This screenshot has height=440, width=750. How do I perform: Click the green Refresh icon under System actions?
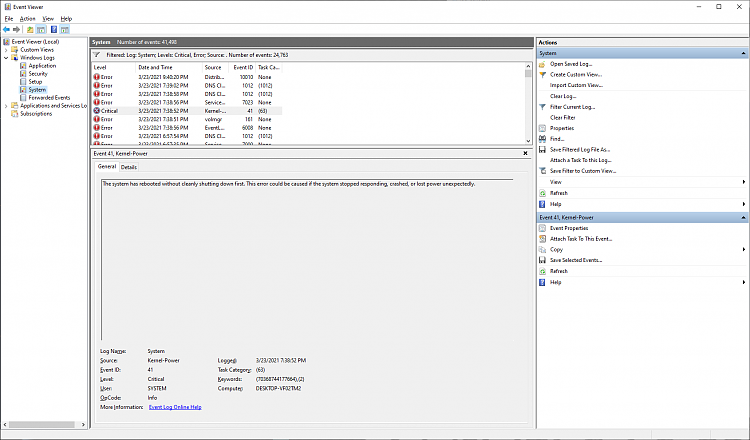542,193
